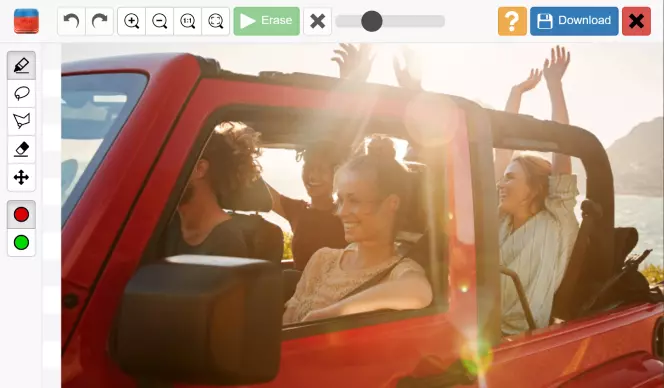The width and height of the screenshot is (664, 388).
Task: Close the editor with red X
Action: pyautogui.click(x=636, y=21)
